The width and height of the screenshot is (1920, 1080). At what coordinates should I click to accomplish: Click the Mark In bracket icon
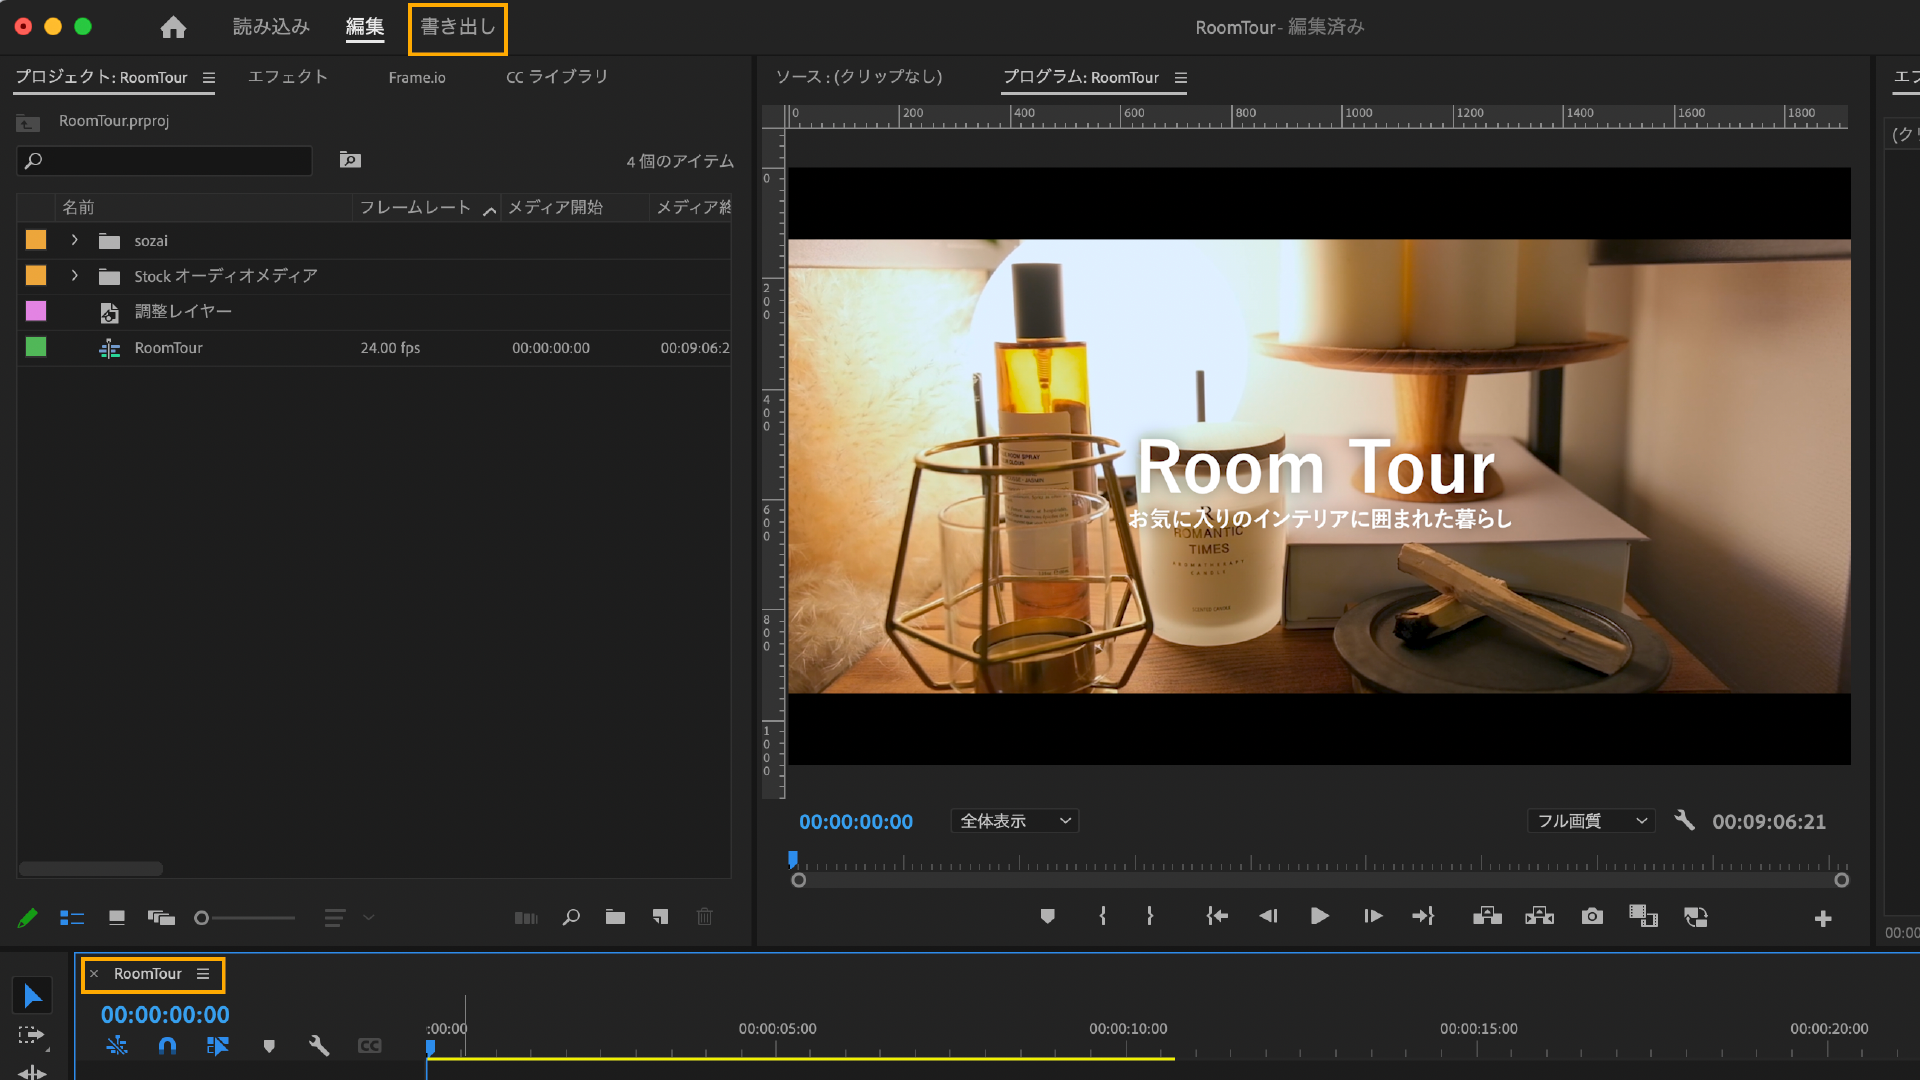[1102, 916]
